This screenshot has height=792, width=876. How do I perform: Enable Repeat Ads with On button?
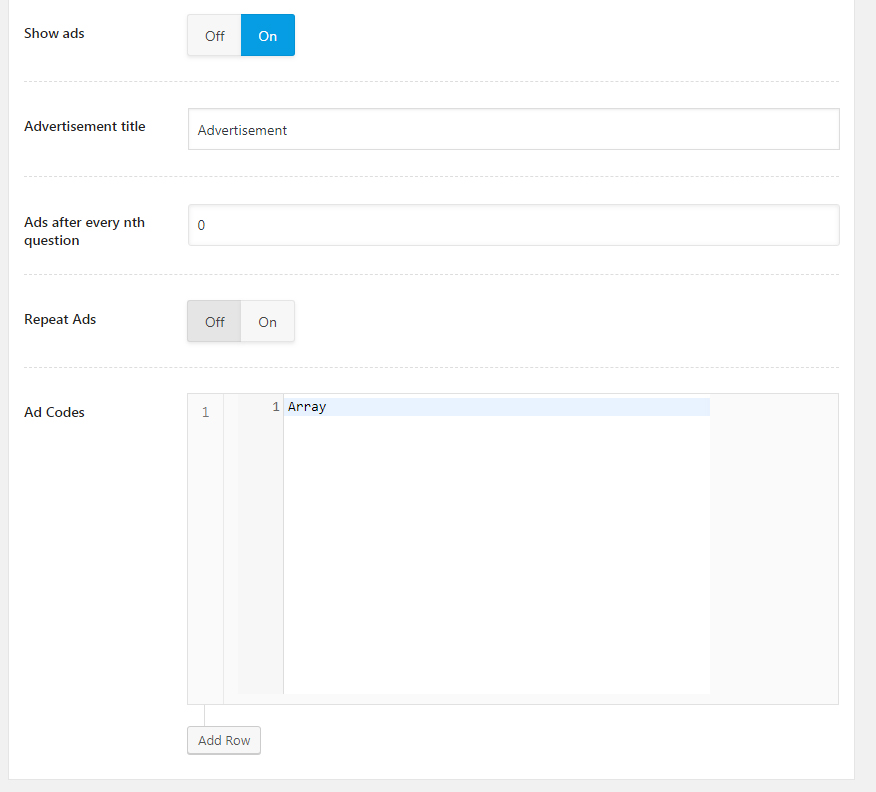(268, 321)
